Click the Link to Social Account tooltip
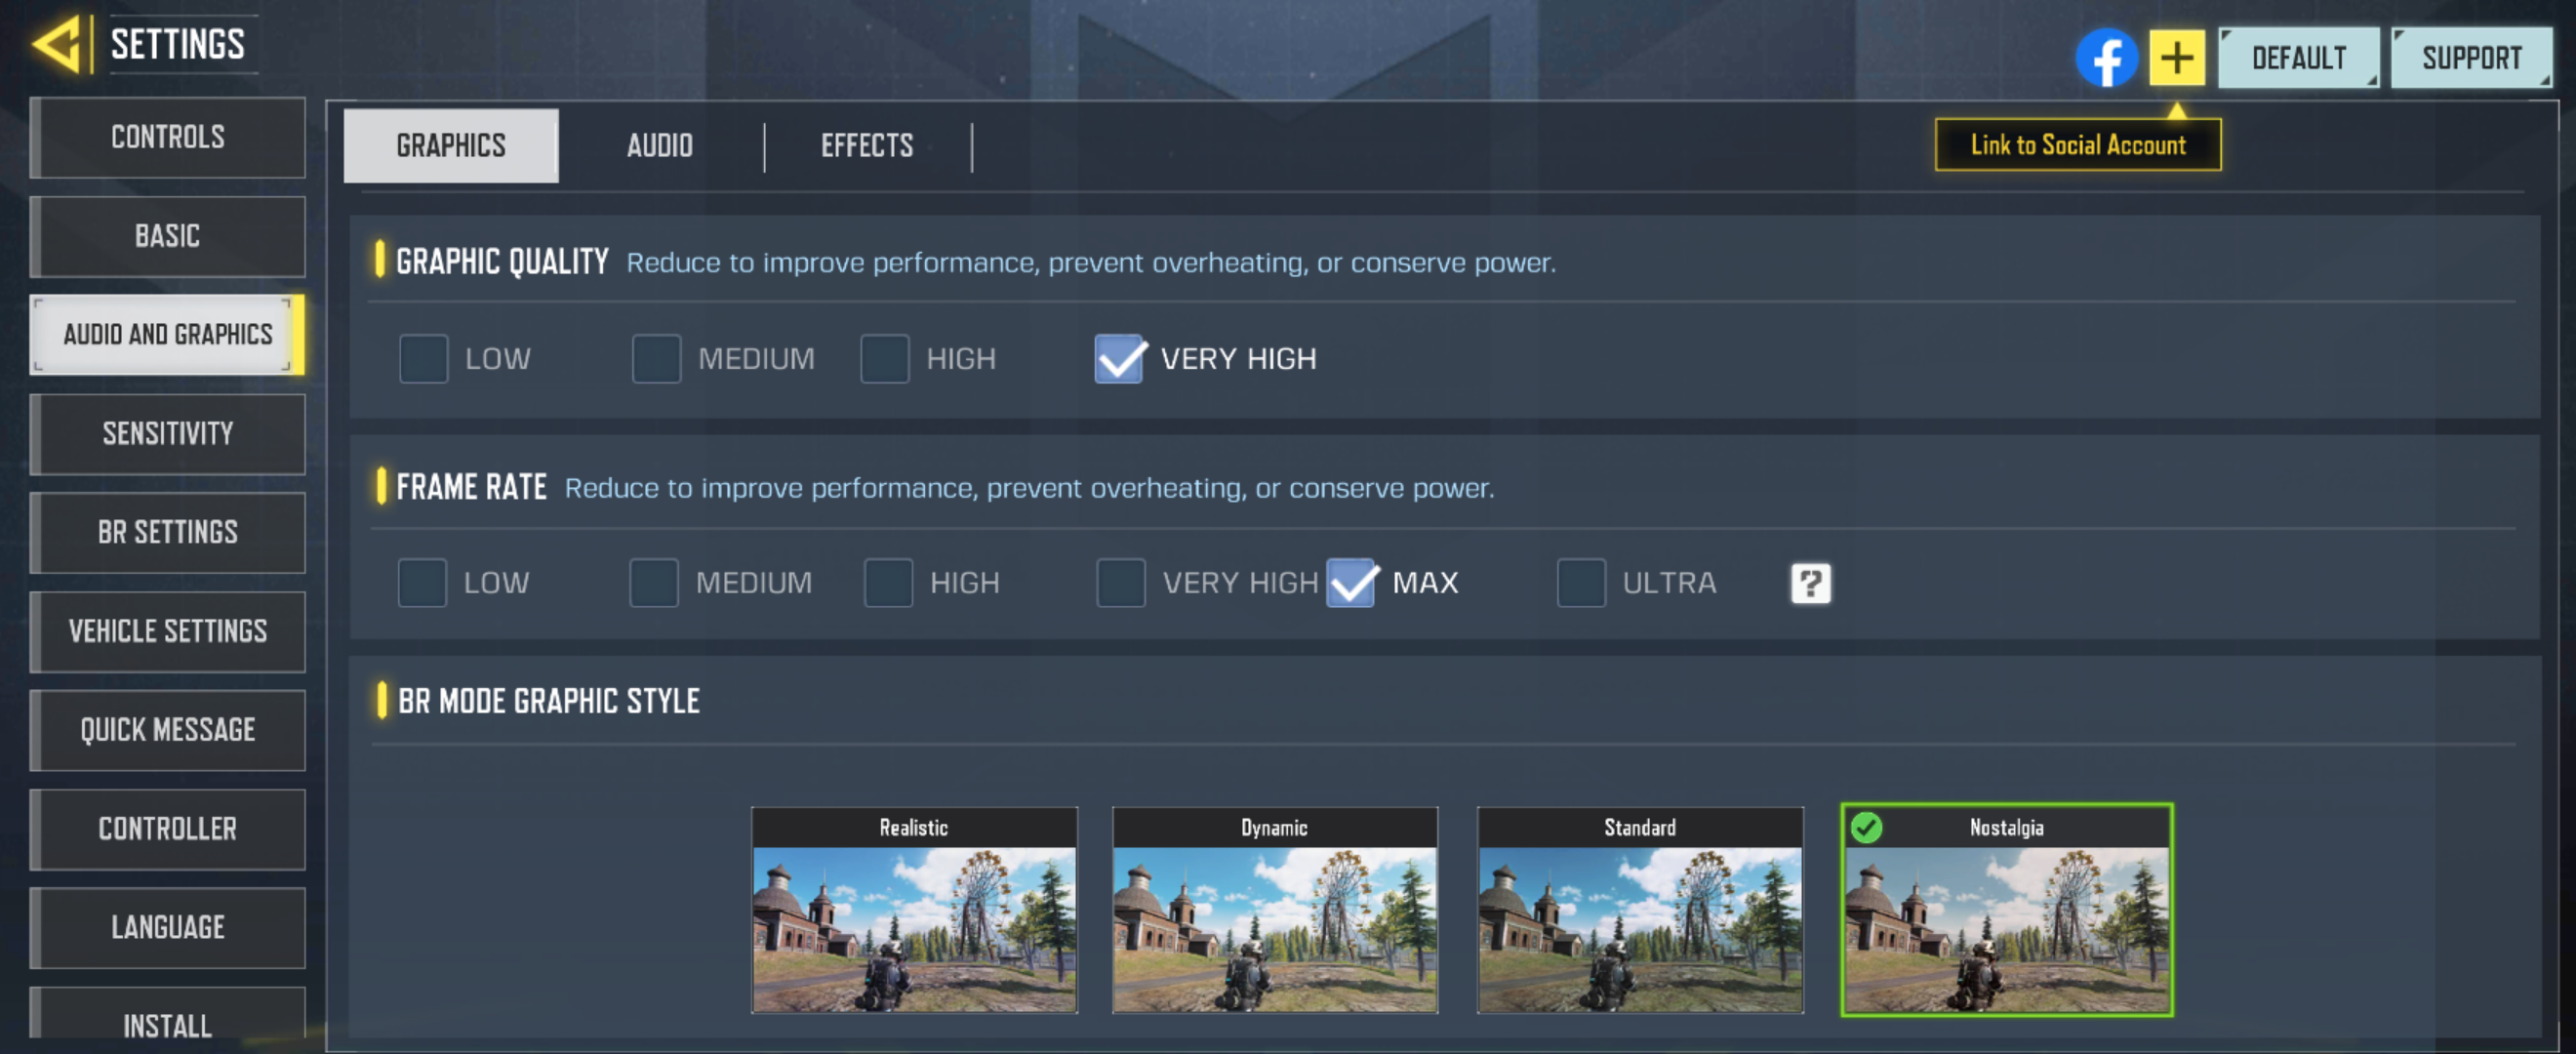Viewport: 2576px width, 1054px height. (2077, 145)
